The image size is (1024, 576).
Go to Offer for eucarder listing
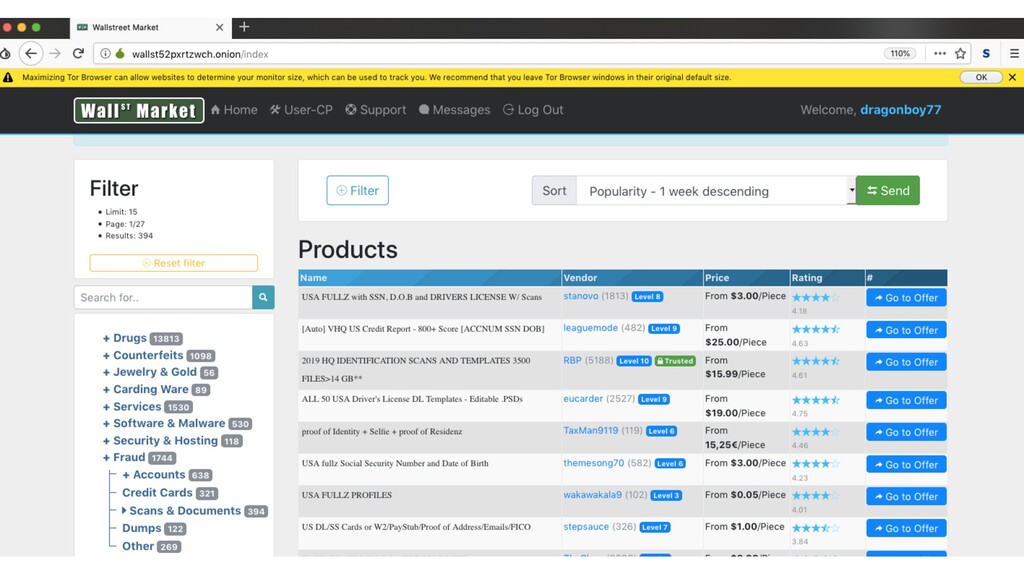tap(906, 400)
